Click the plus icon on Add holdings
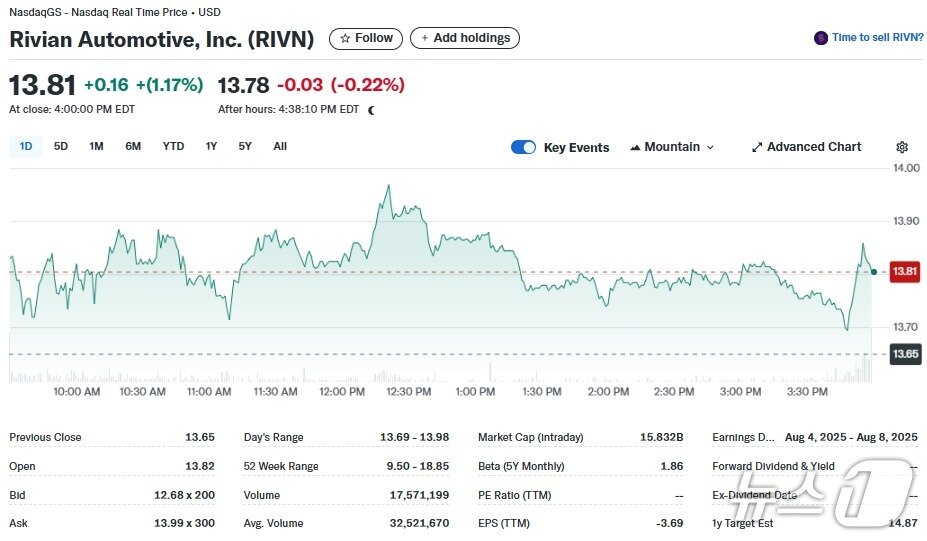This screenshot has width=927, height=541. tap(424, 38)
